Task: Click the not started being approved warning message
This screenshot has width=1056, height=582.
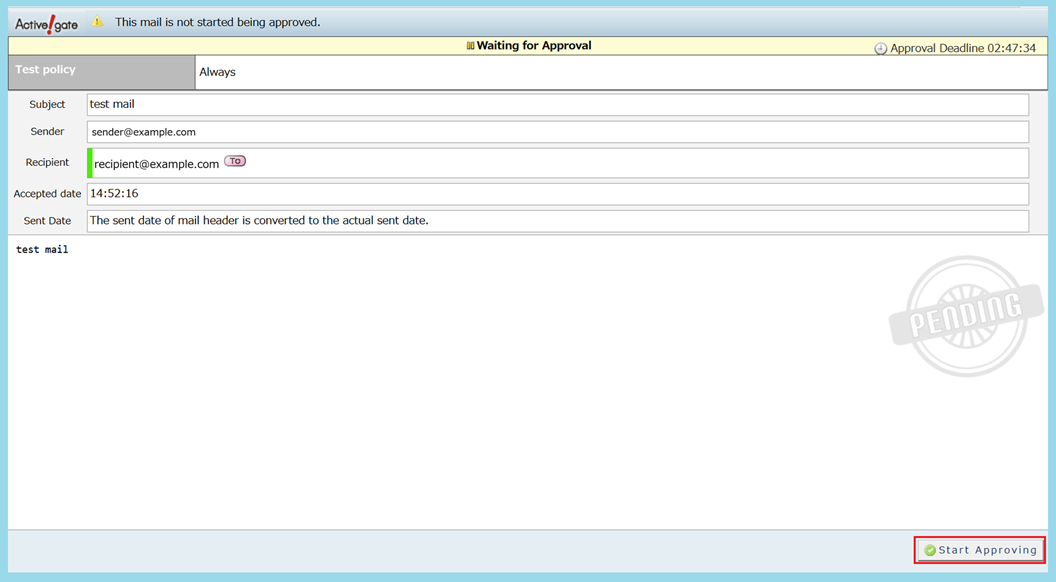Action: click(218, 22)
